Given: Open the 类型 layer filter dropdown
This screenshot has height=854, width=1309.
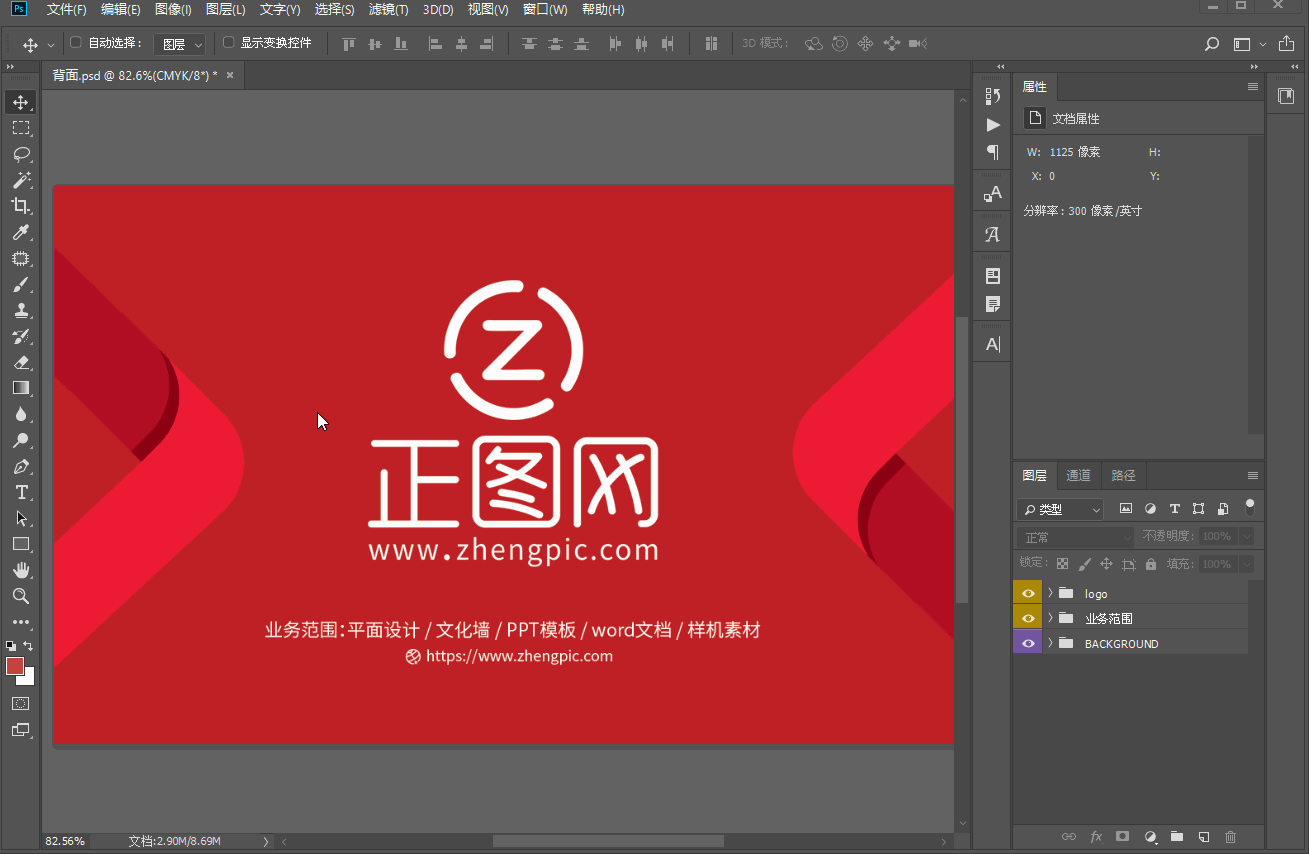Looking at the screenshot, I should pos(1060,509).
